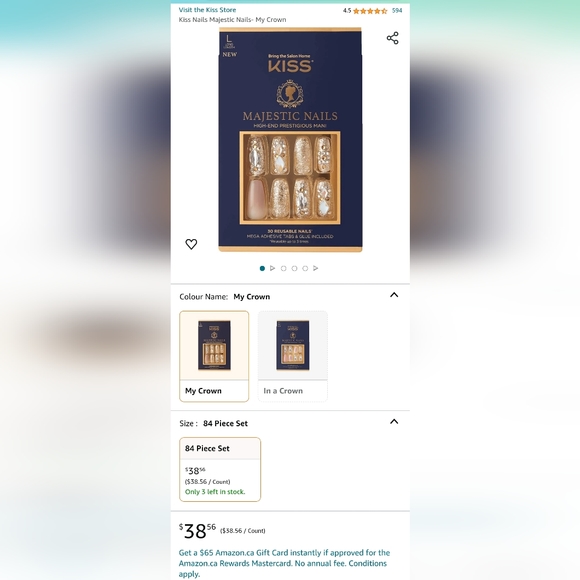The width and height of the screenshot is (580, 580).
Task: Play the first product video indicator
Action: point(273,268)
